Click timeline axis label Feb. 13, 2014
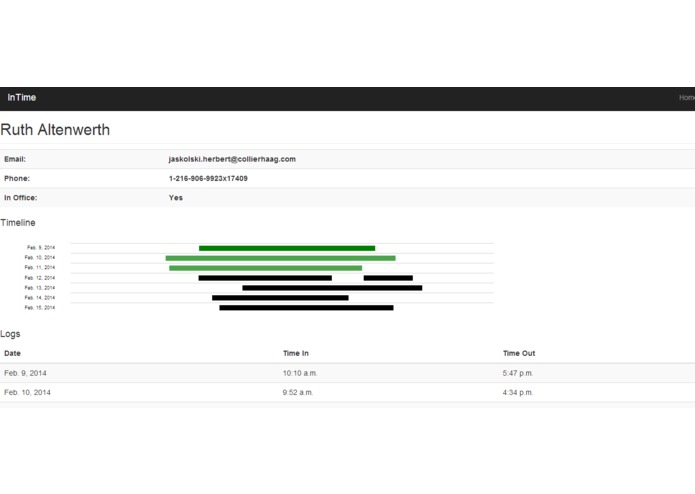Screen dimensions: 695x494 (x=40, y=288)
